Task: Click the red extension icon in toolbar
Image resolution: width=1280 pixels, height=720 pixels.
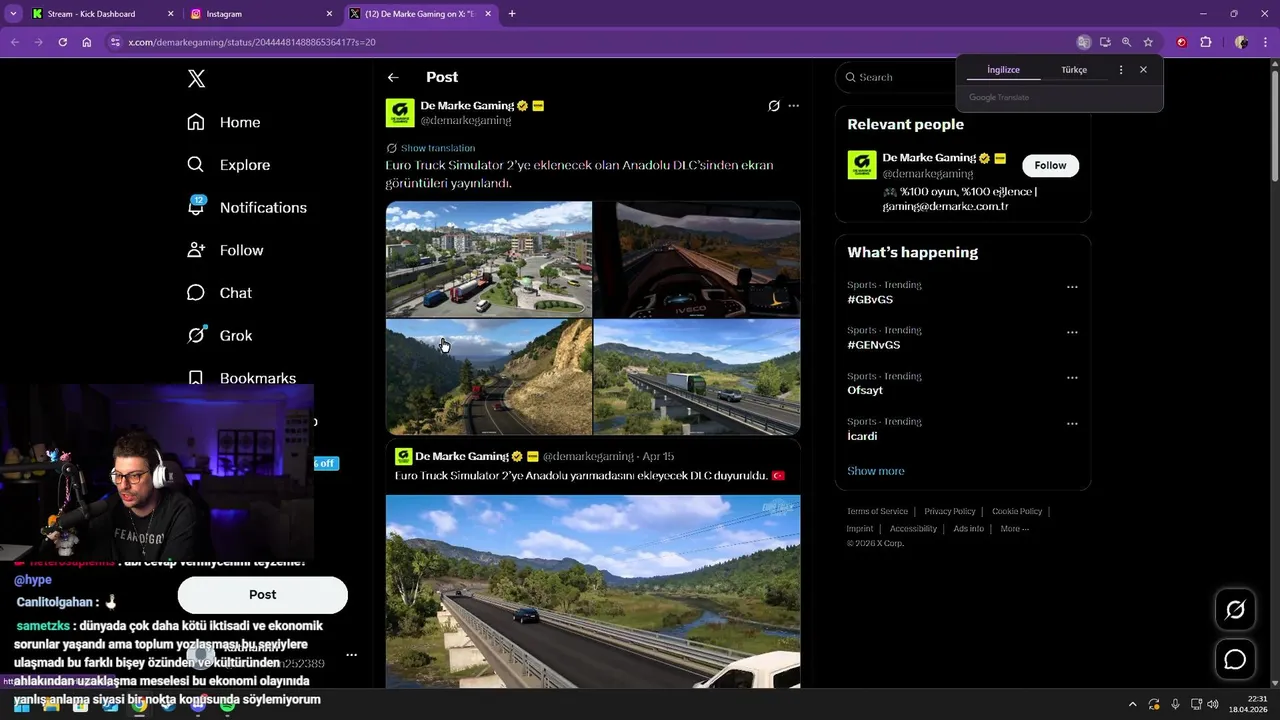Action: pyautogui.click(x=1181, y=42)
